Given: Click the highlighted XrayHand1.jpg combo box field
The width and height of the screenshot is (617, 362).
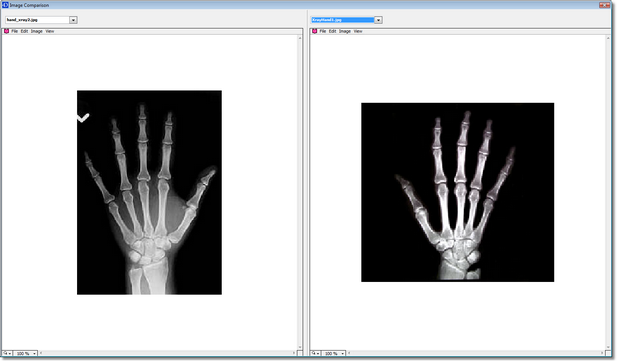Looking at the screenshot, I should (342, 20).
